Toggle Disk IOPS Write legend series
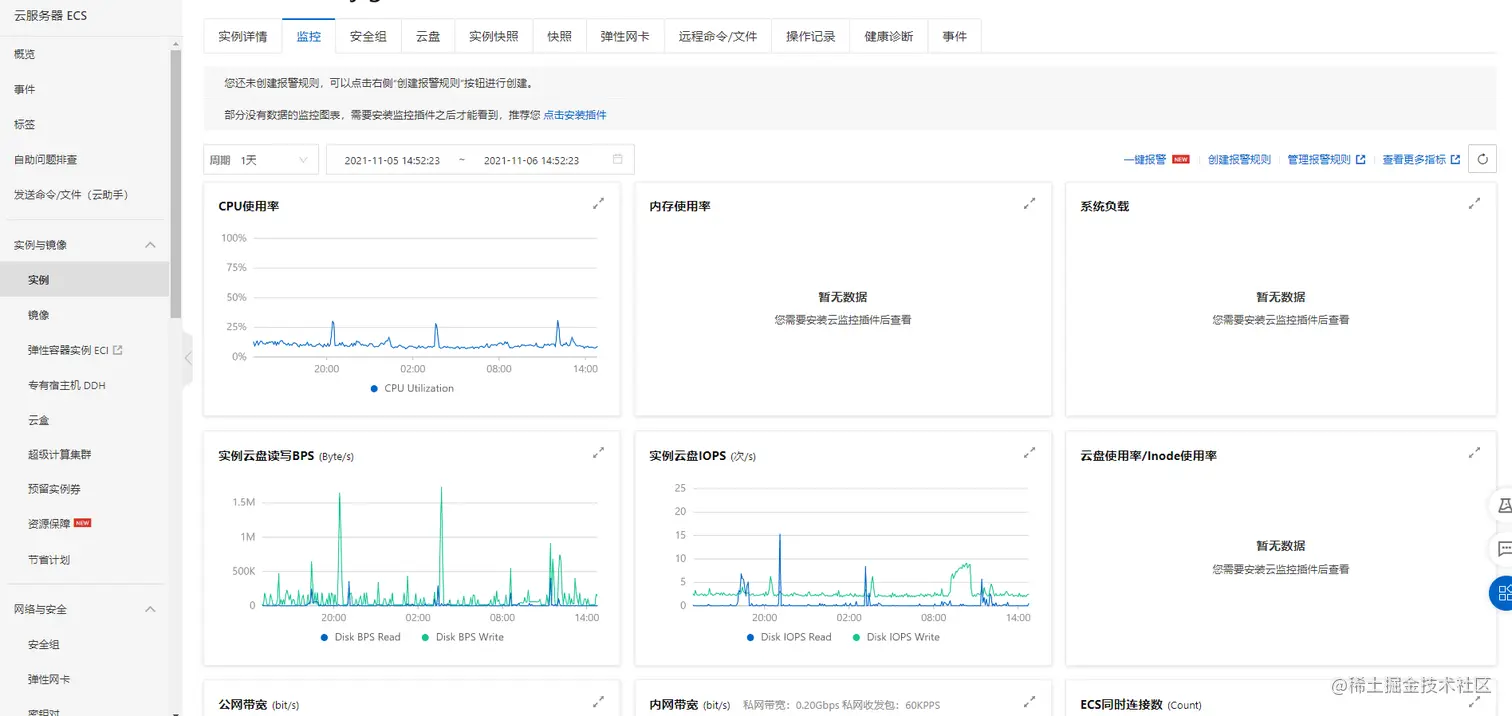Viewport: 1512px width, 716px height. (x=896, y=637)
